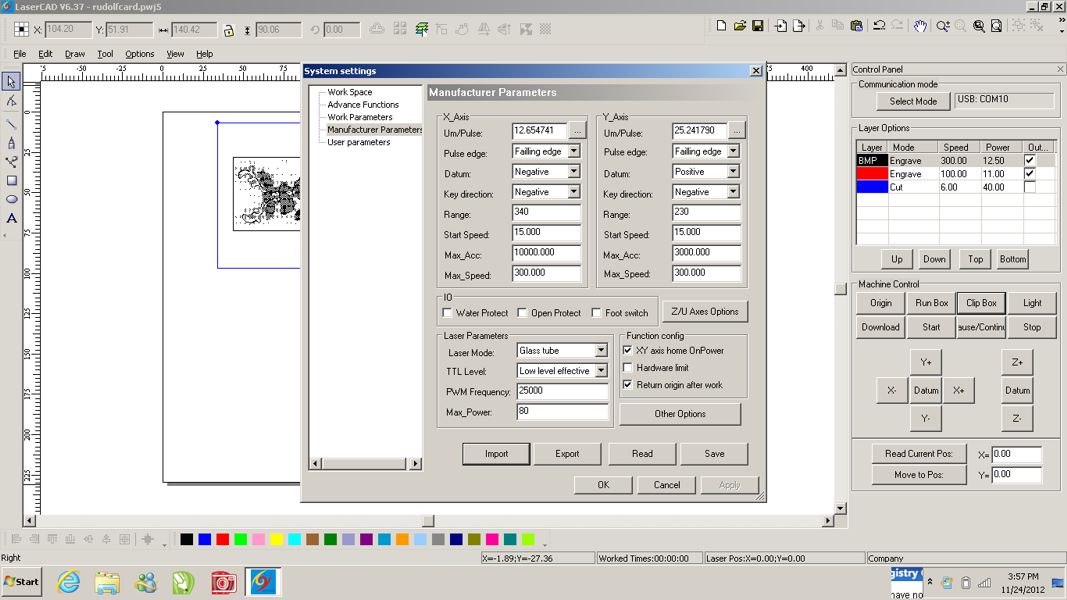Select the Line drawing tool

(11, 124)
